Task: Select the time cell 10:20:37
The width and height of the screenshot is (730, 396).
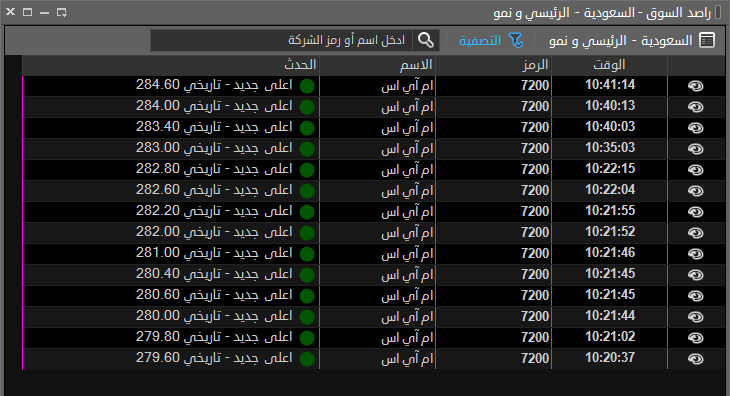Action: click(610, 358)
